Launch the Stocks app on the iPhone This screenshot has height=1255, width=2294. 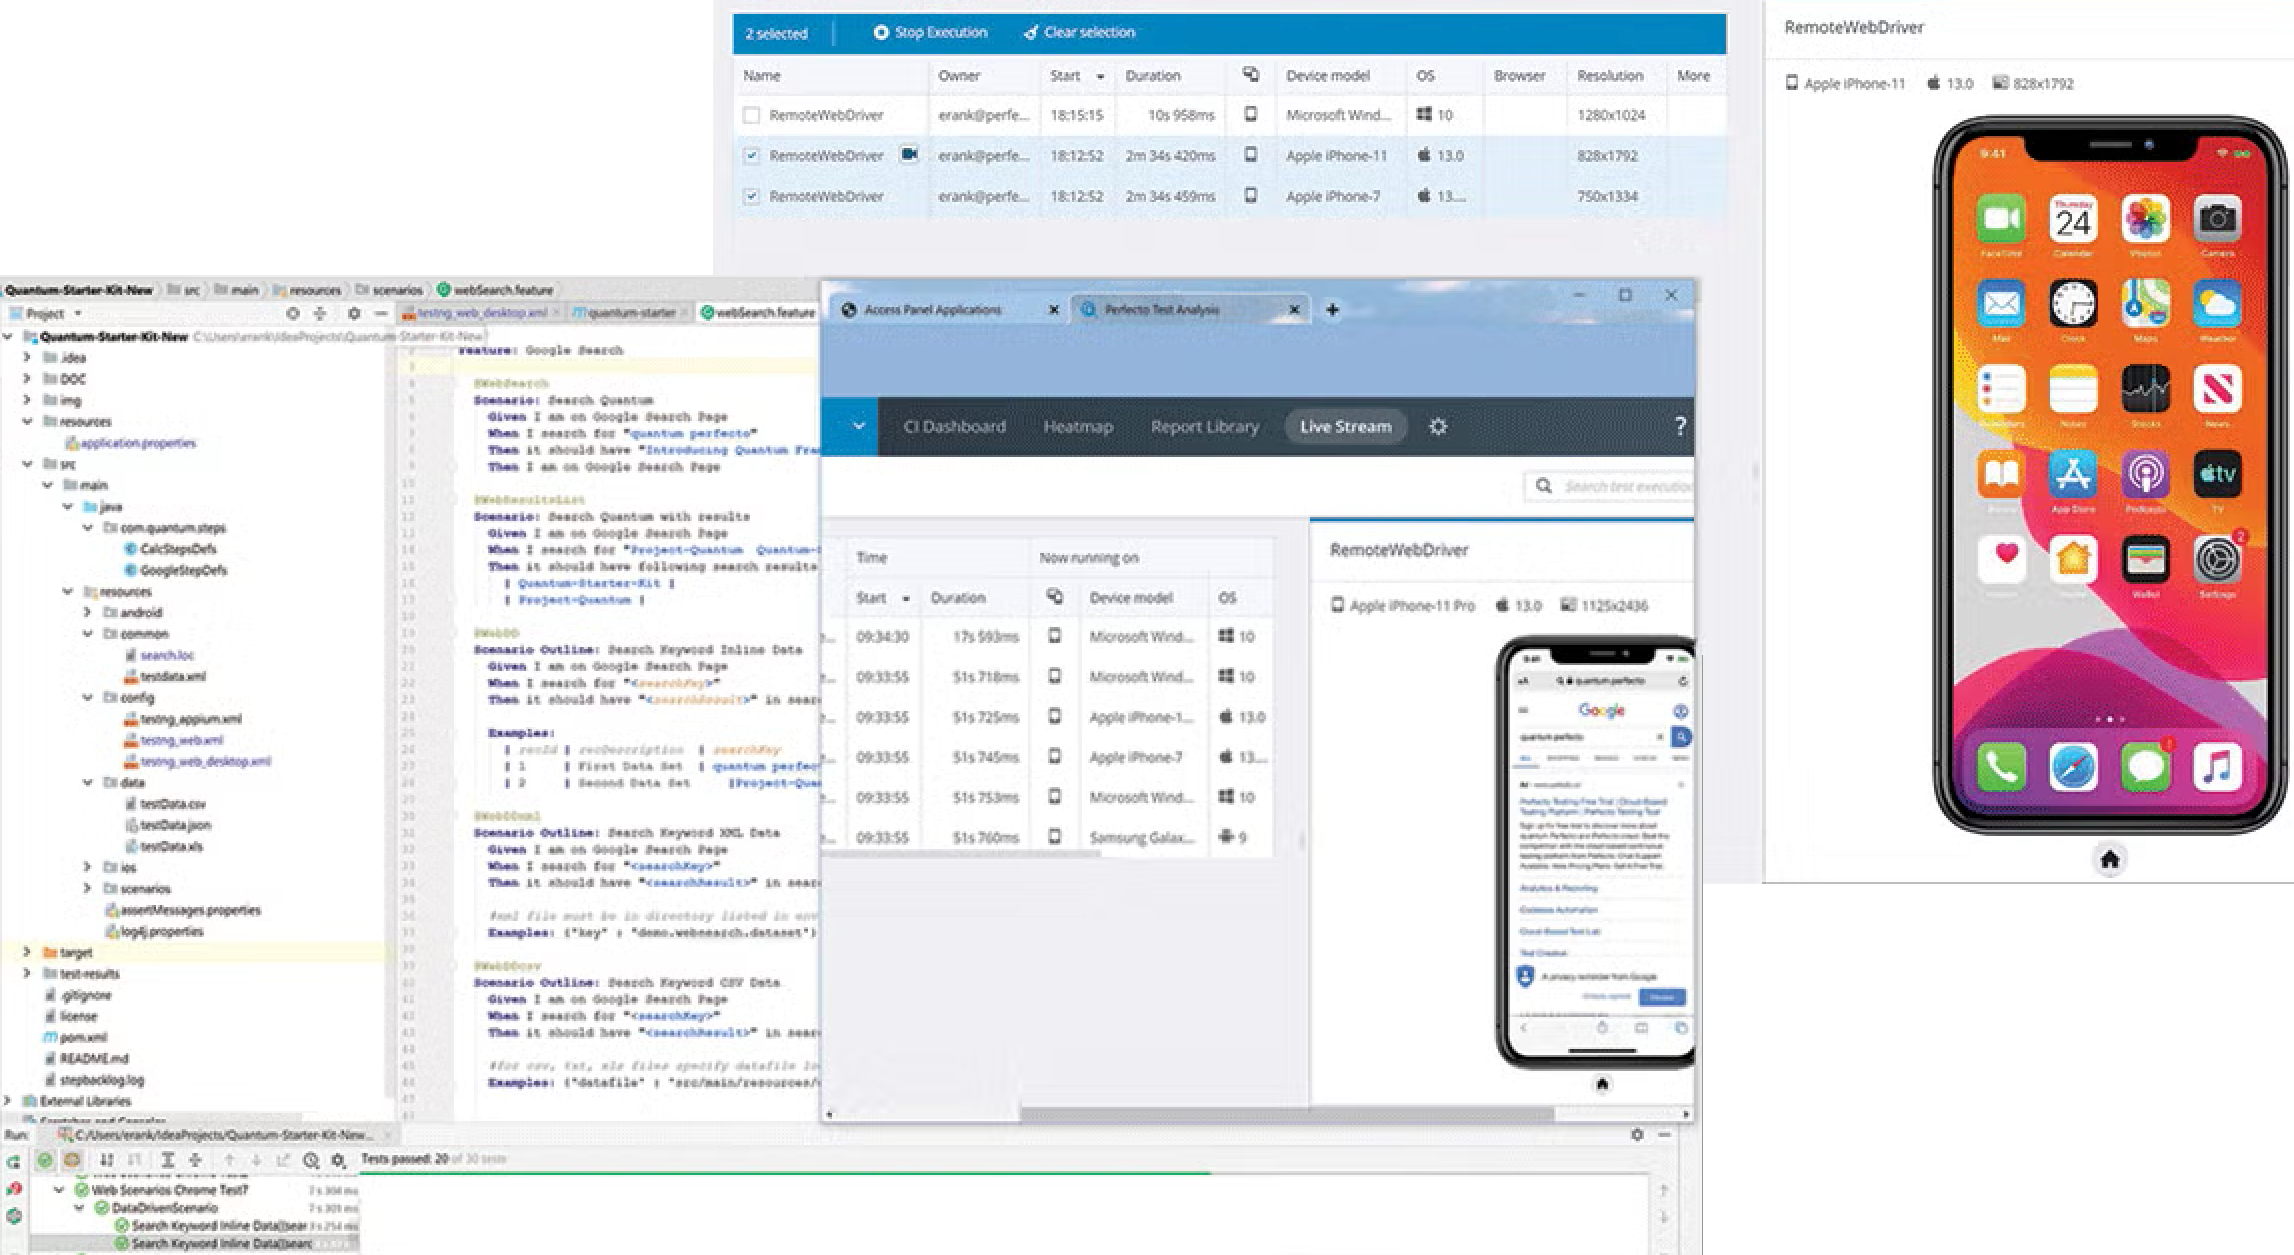2145,389
